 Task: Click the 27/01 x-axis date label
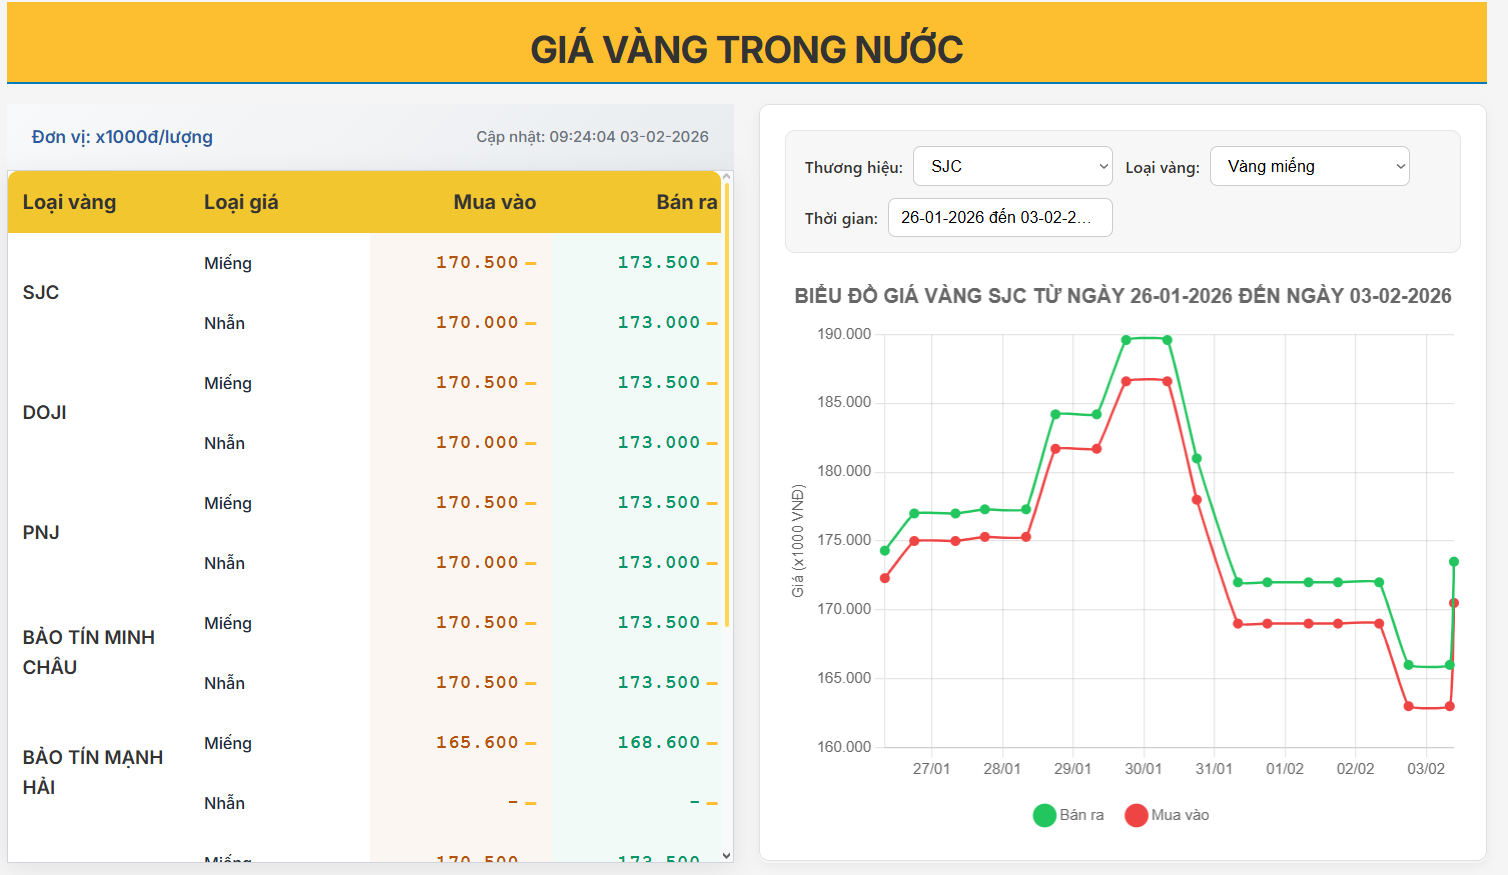pyautogui.click(x=931, y=769)
